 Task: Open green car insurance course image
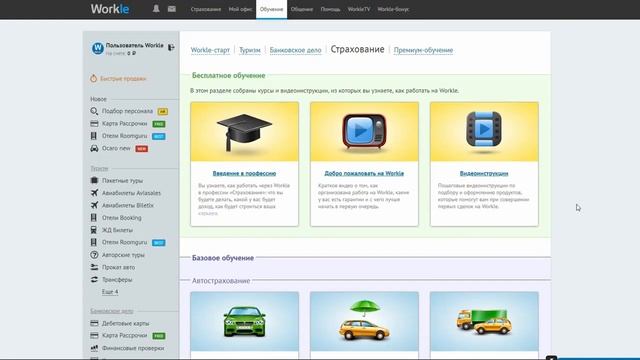pyautogui.click(x=244, y=321)
